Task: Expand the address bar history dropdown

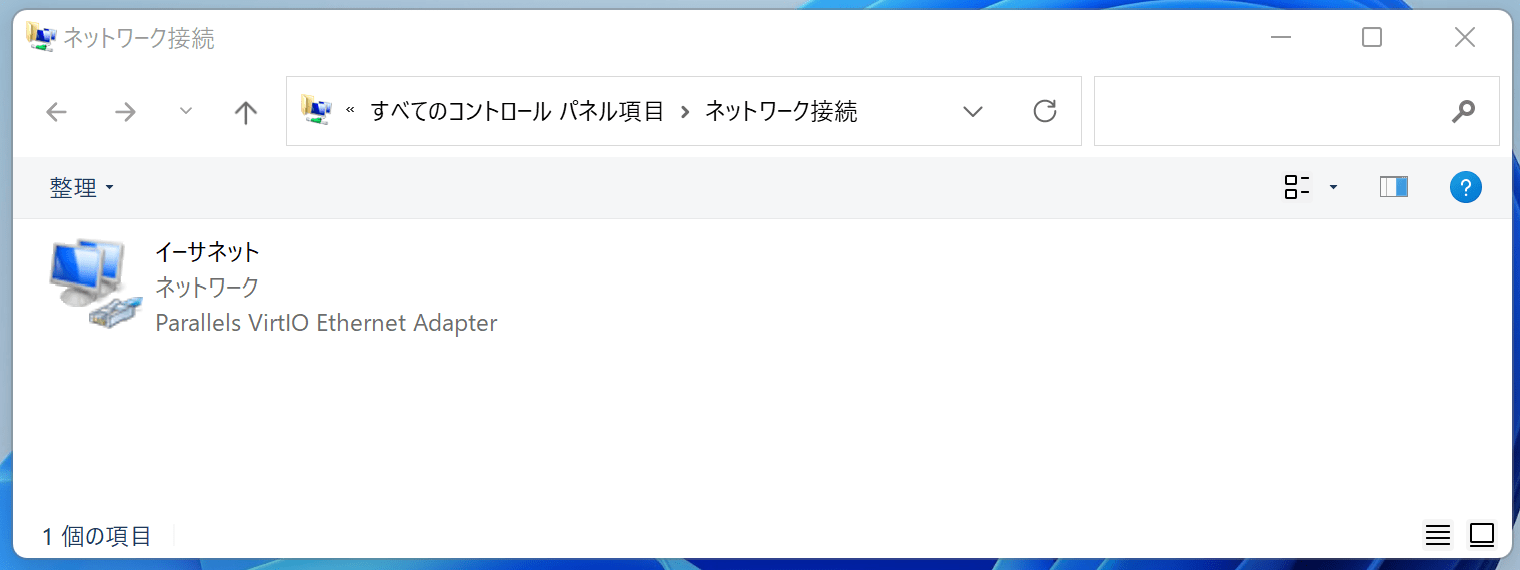Action: (972, 111)
